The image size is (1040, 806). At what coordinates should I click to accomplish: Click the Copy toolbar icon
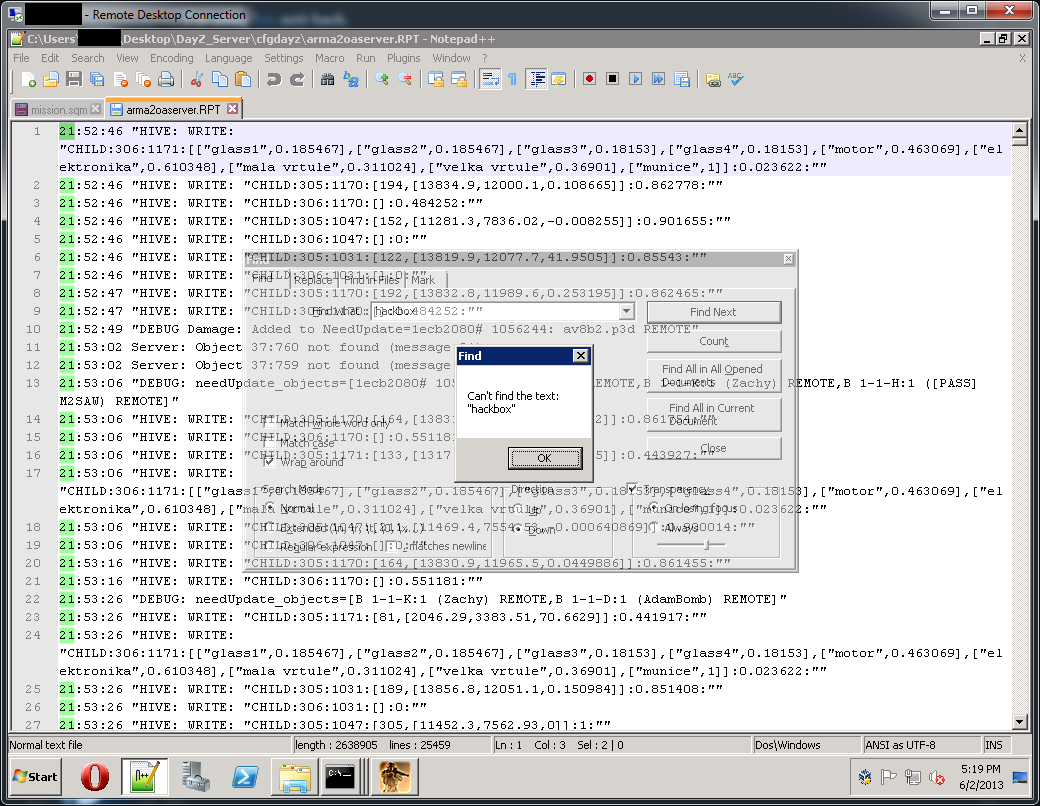tap(220, 80)
